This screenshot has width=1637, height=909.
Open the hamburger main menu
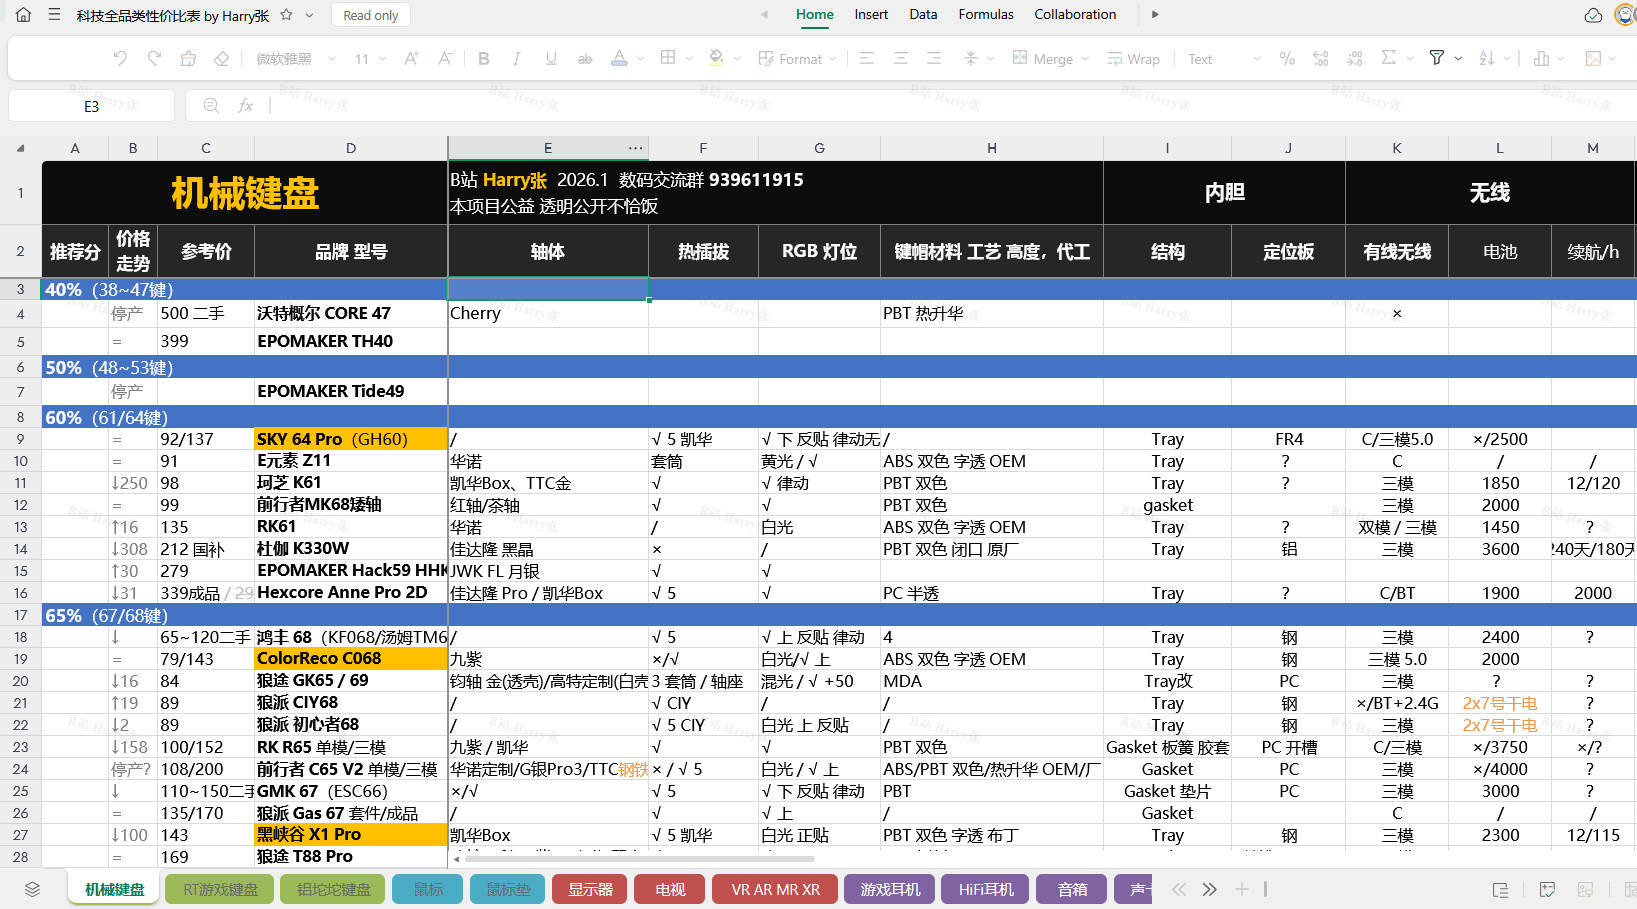click(54, 15)
